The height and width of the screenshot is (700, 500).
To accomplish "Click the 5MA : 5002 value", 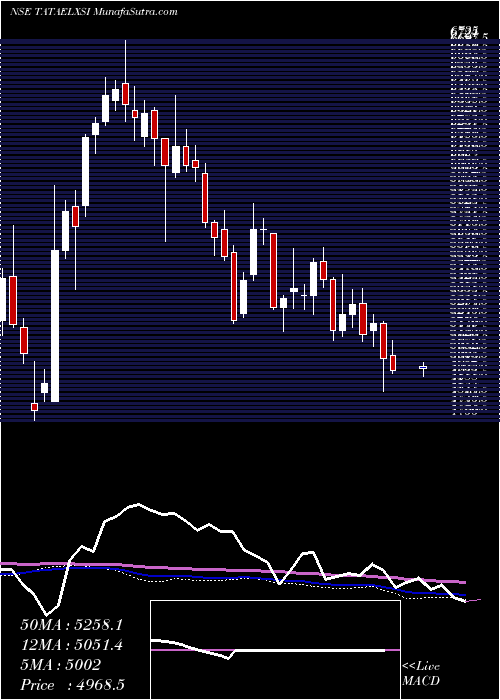I will 60,665.
